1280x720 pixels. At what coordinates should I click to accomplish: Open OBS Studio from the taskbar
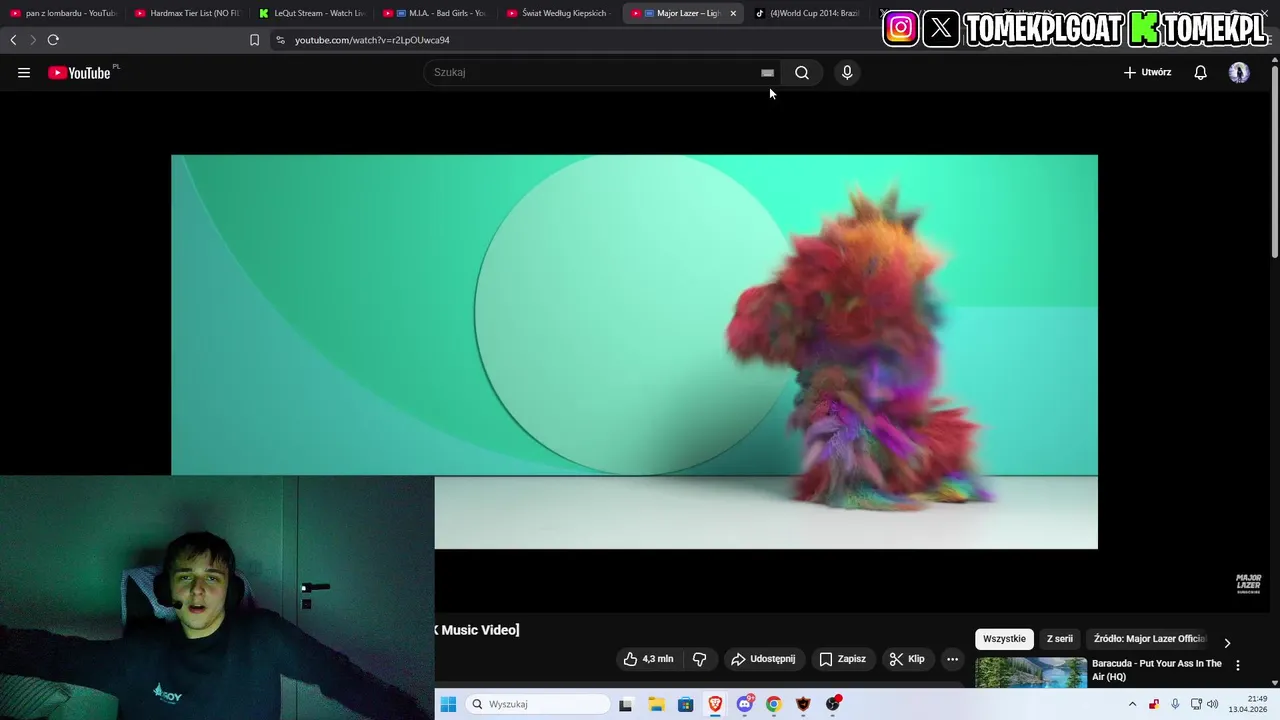833,704
